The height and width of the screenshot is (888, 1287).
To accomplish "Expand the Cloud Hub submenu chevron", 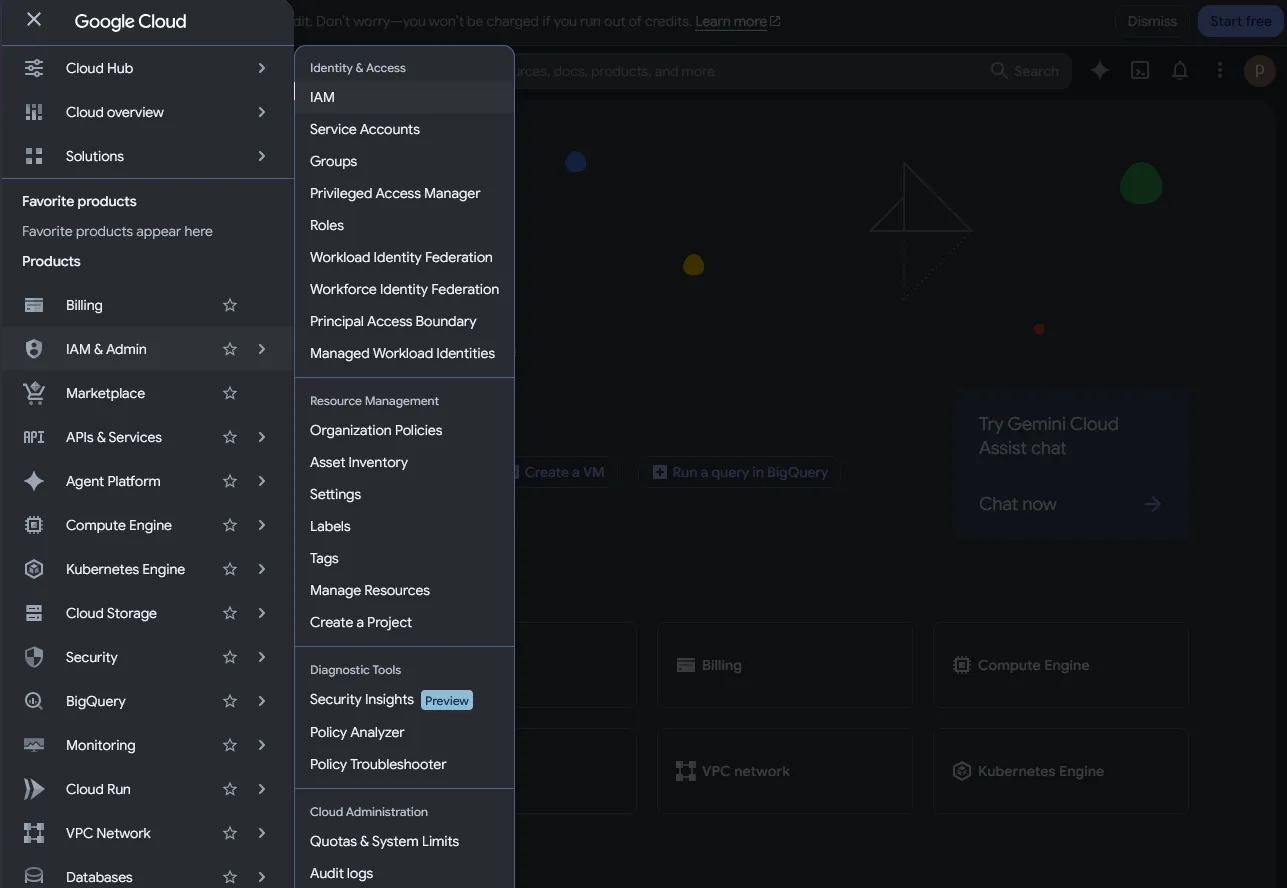I will (262, 68).
